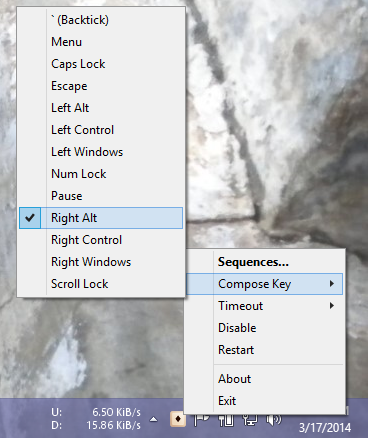The image size is (368, 438).
Task: Click the upload/download speed meter
Action: click(x=96, y=419)
